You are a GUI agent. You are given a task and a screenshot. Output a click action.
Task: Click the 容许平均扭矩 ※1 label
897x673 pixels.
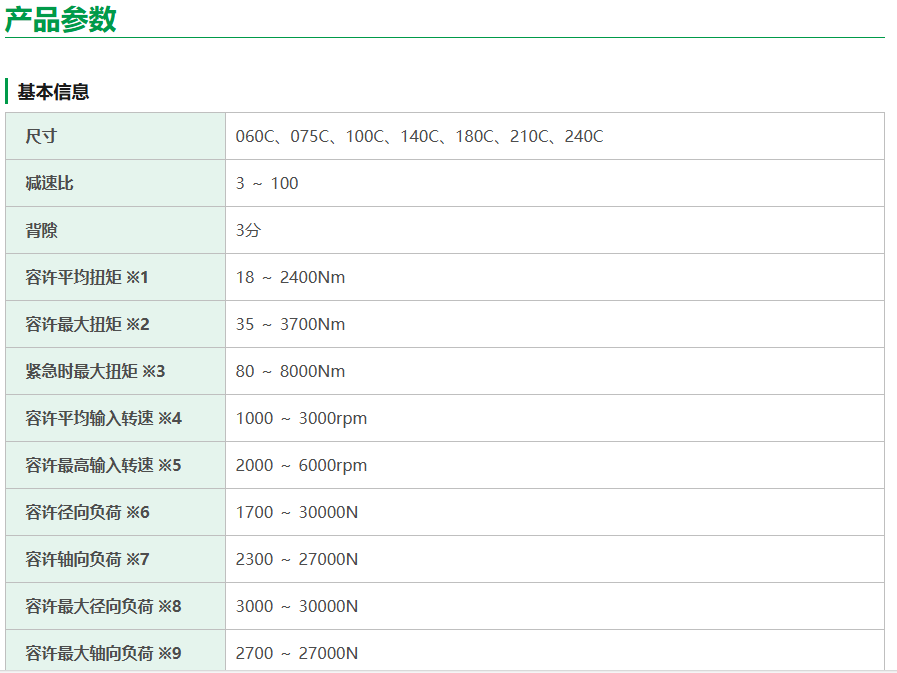tap(87, 277)
